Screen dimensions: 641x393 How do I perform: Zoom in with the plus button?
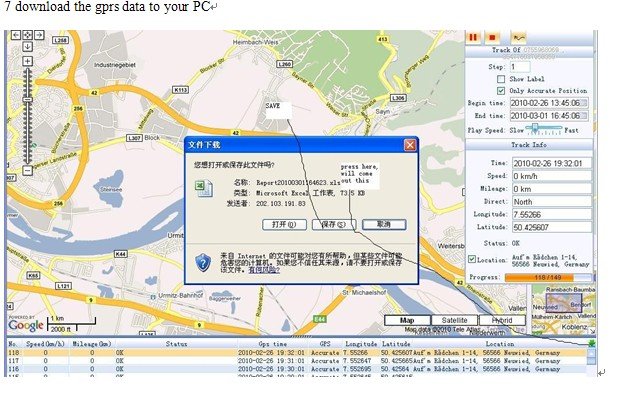(27, 61)
